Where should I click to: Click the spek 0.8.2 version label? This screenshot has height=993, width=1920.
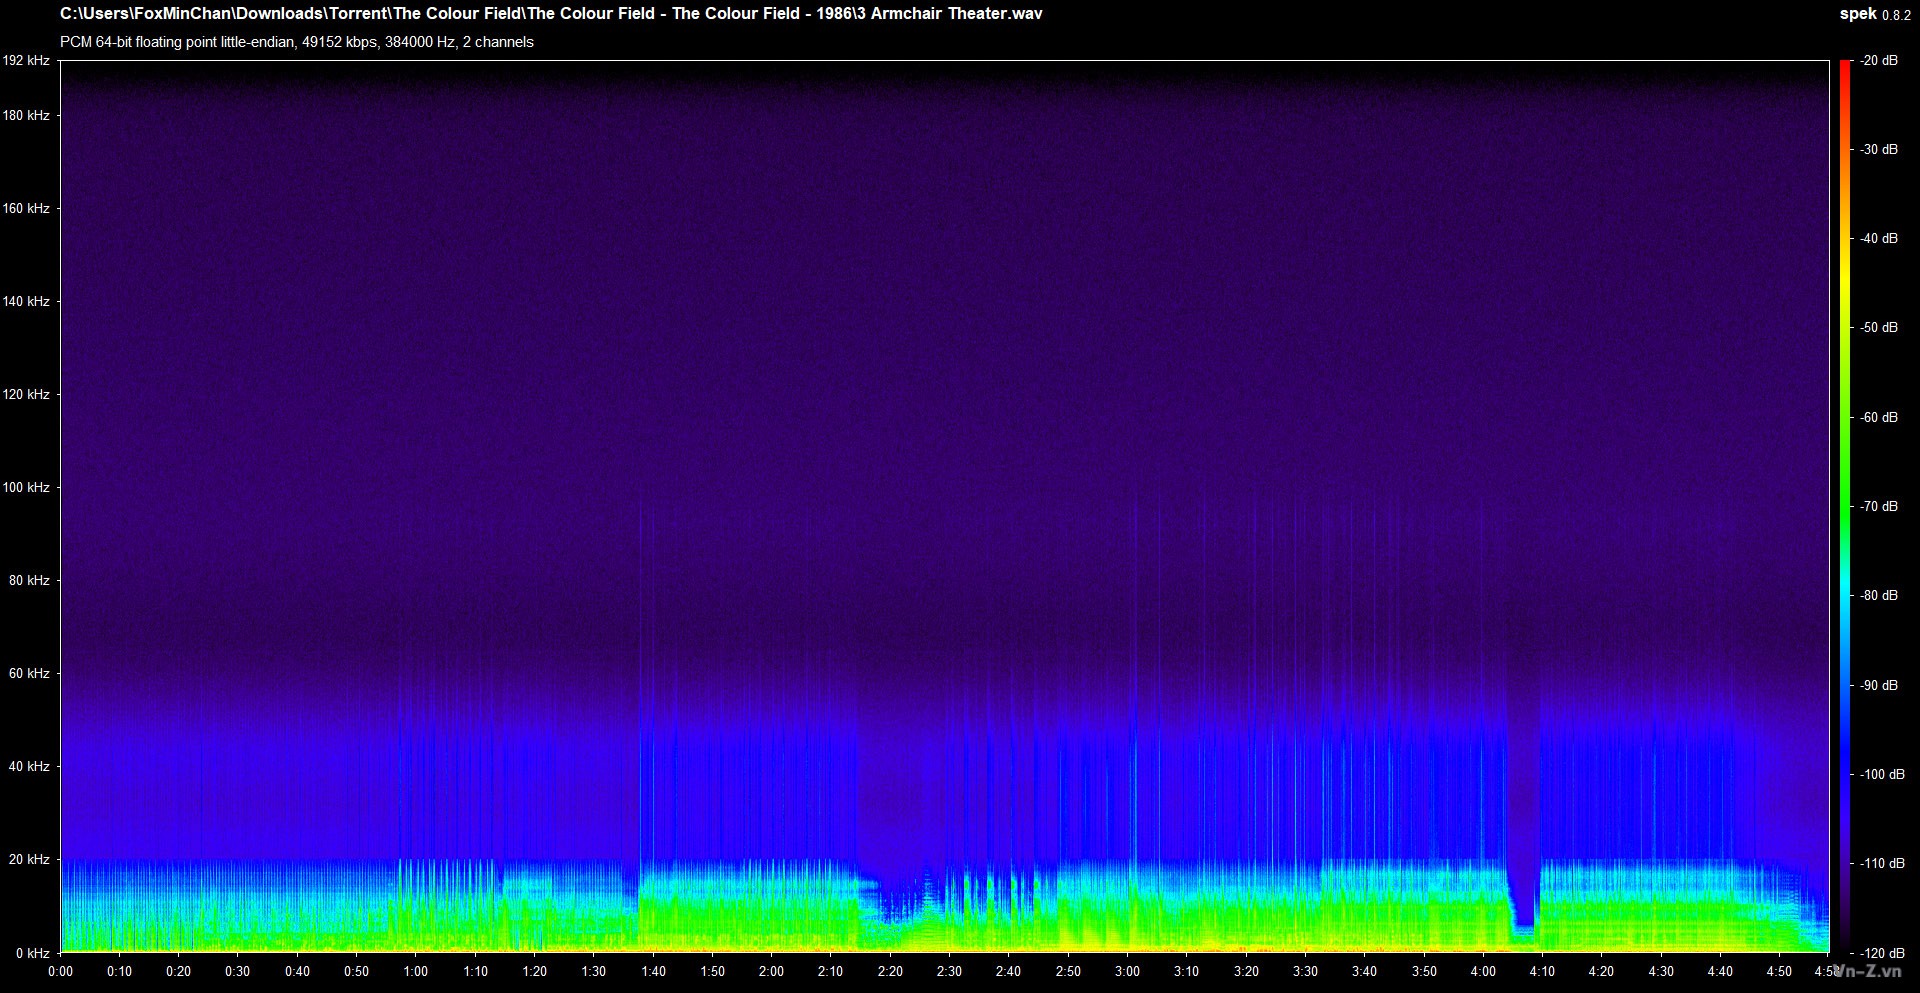[x=1874, y=14]
